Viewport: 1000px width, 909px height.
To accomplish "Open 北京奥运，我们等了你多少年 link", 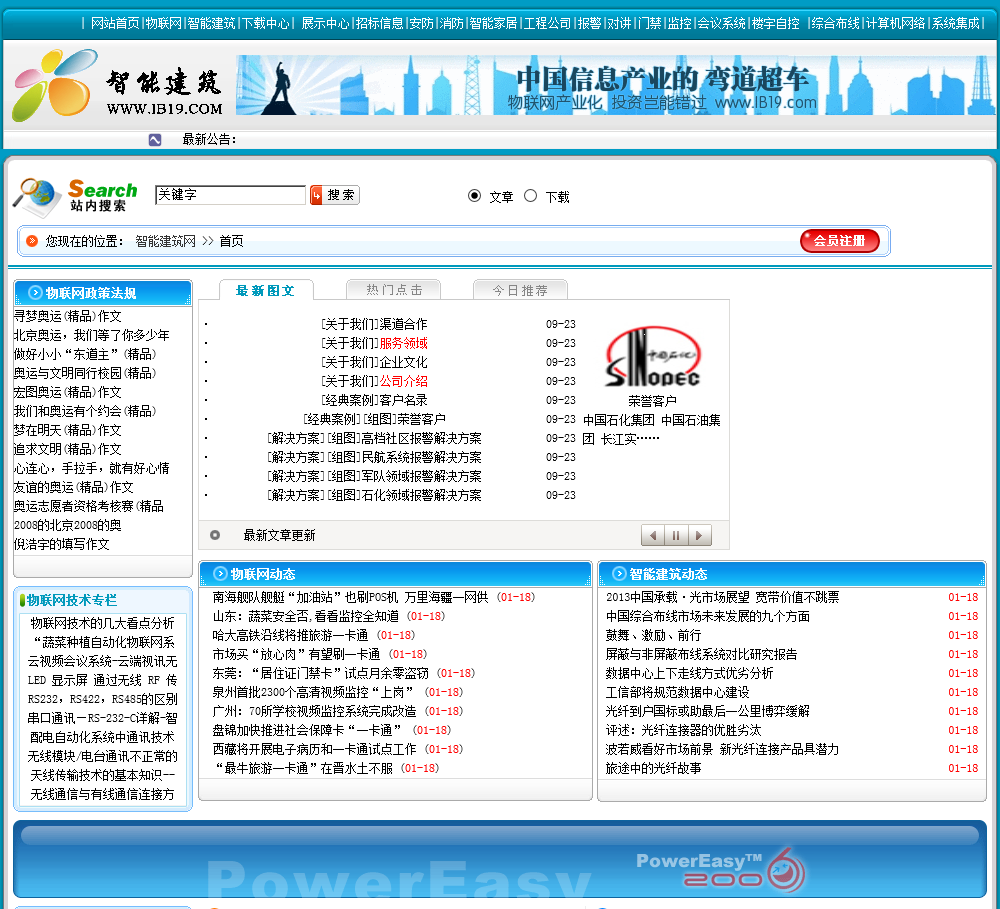I will [x=92, y=335].
